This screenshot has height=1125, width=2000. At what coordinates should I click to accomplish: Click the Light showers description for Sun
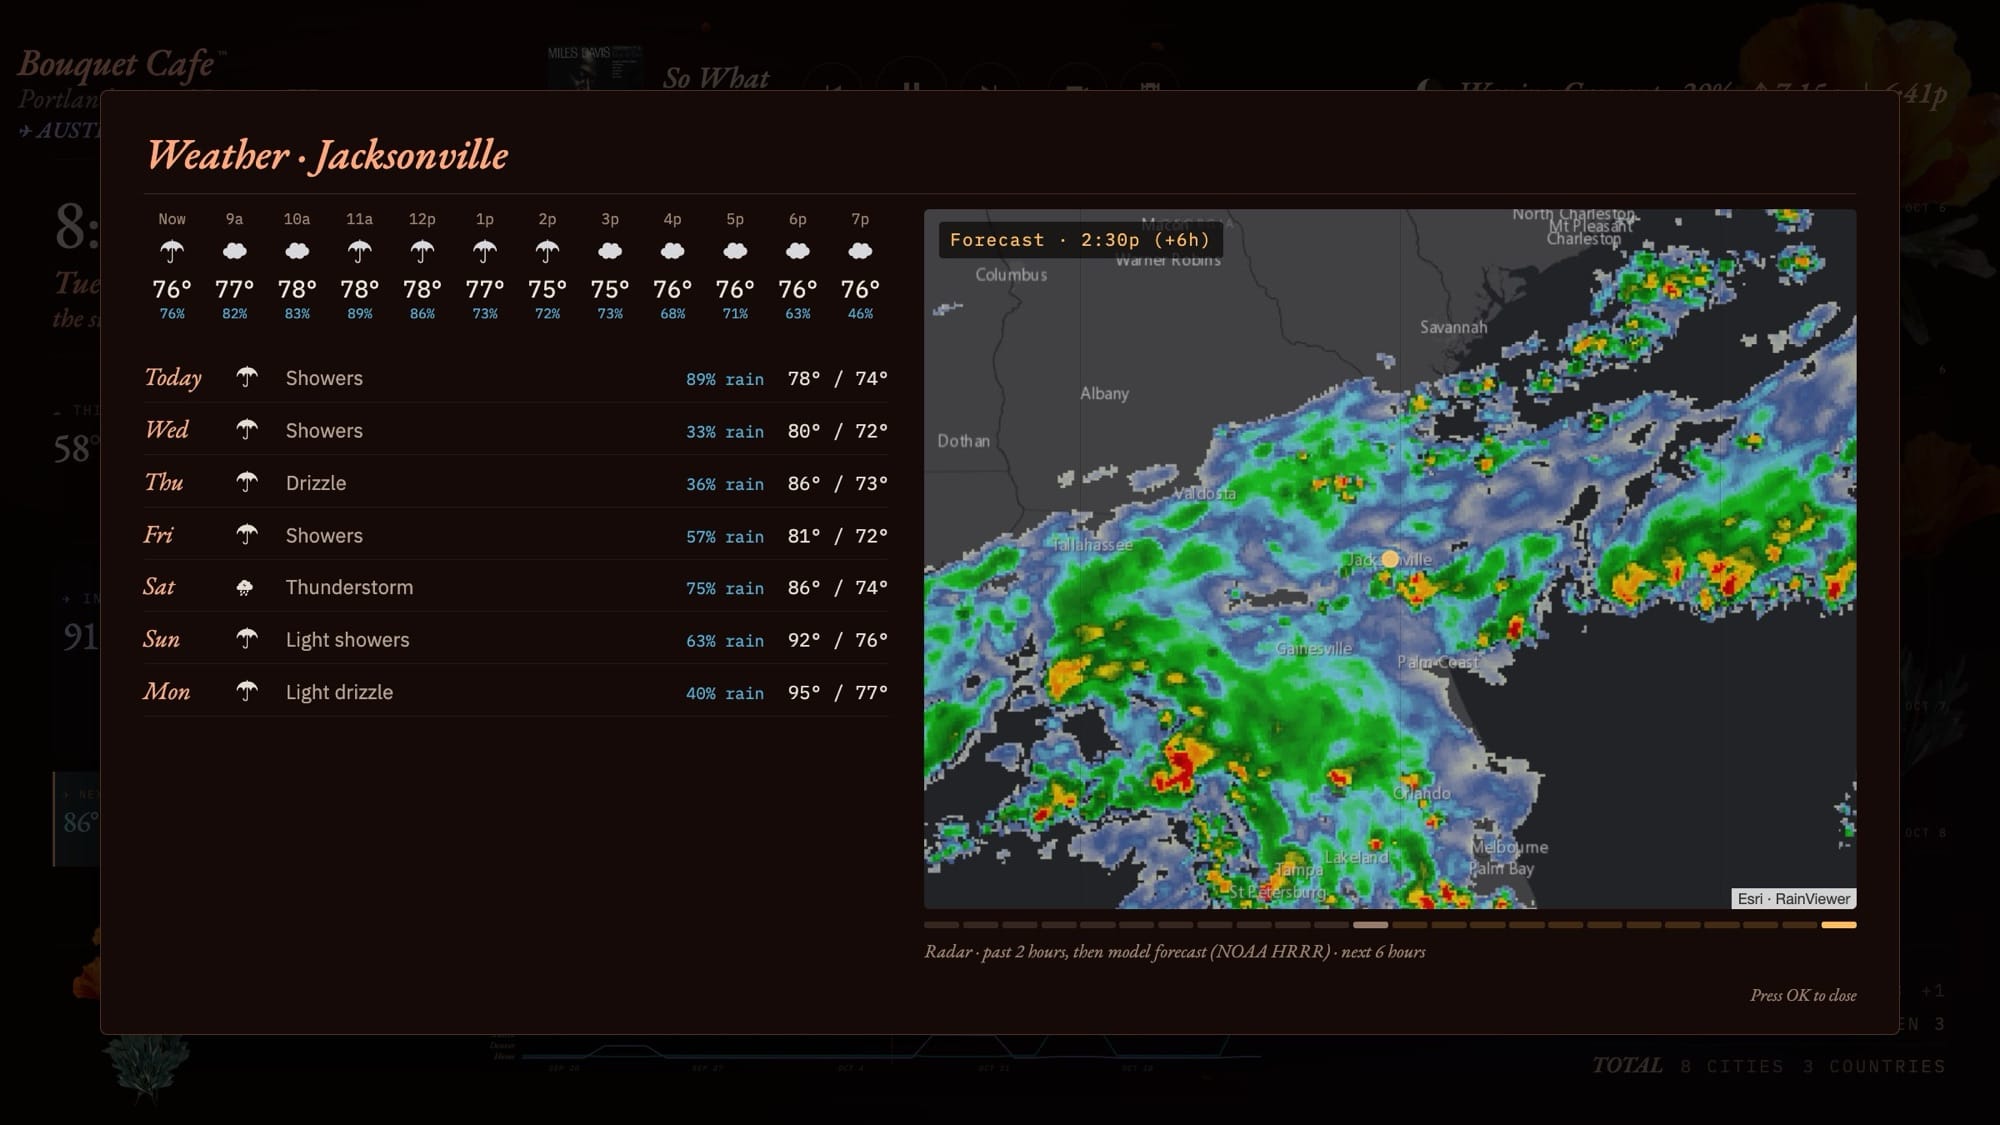348,640
